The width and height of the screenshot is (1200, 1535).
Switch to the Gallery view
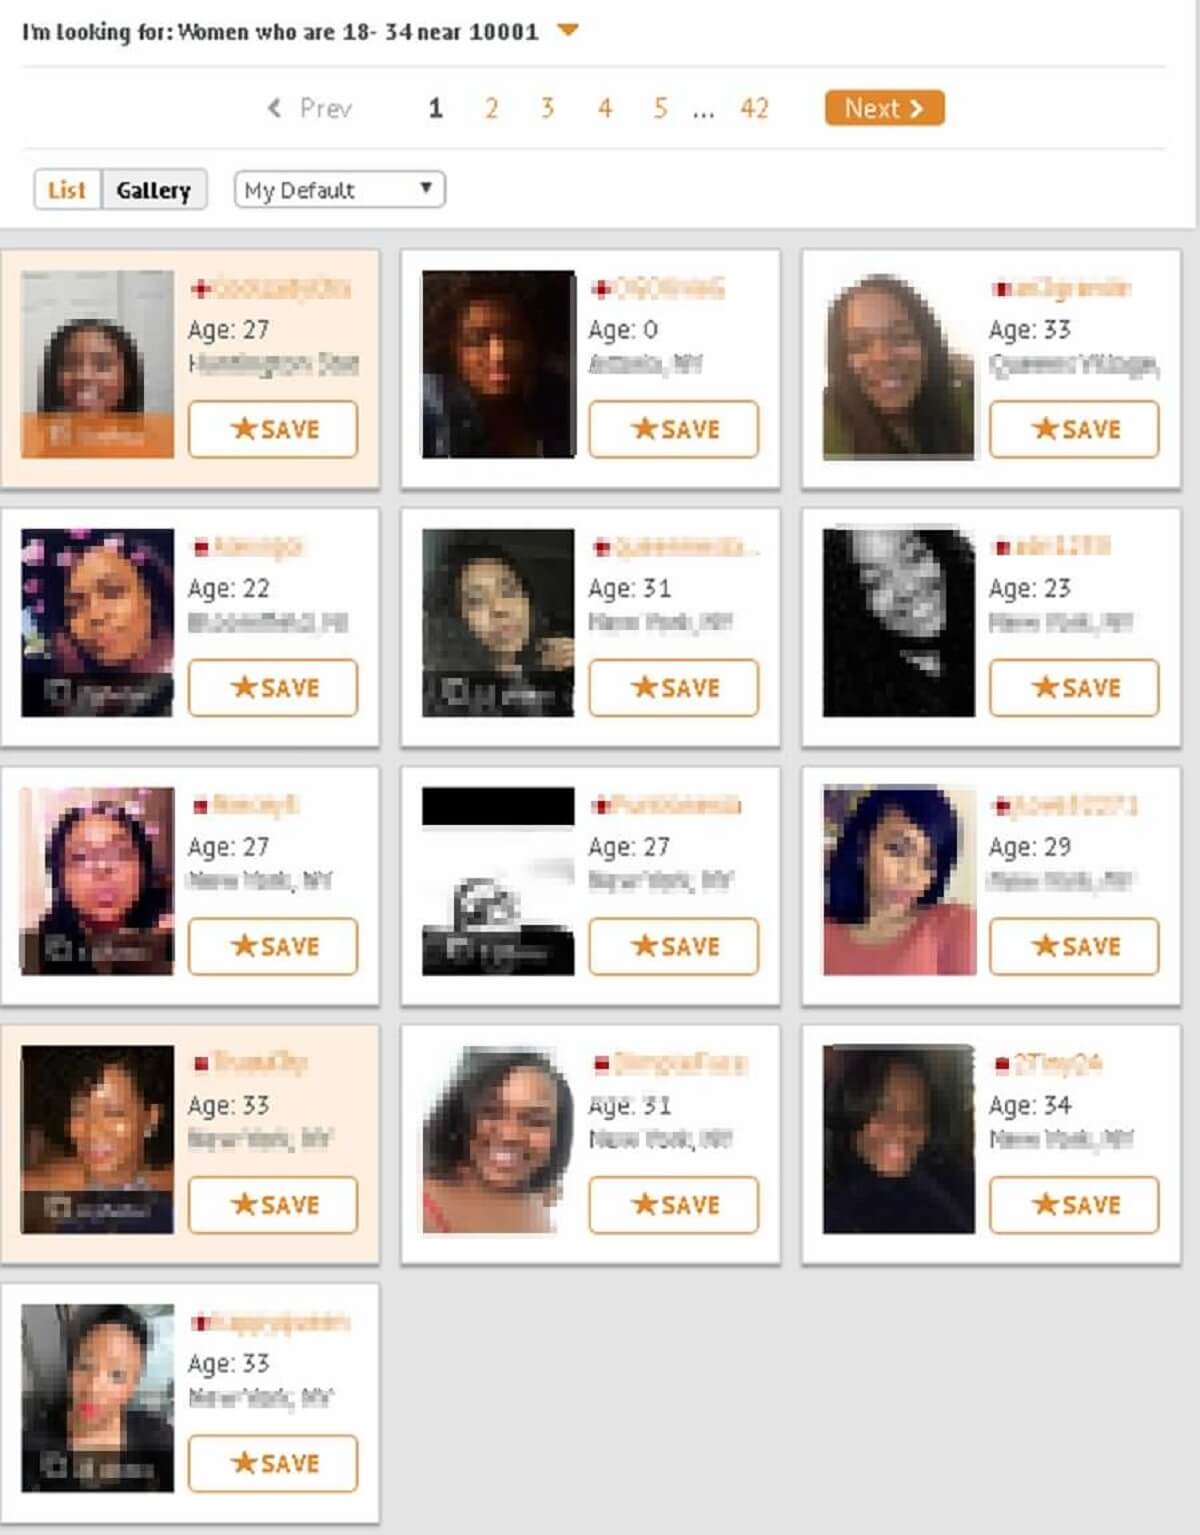pos(153,189)
